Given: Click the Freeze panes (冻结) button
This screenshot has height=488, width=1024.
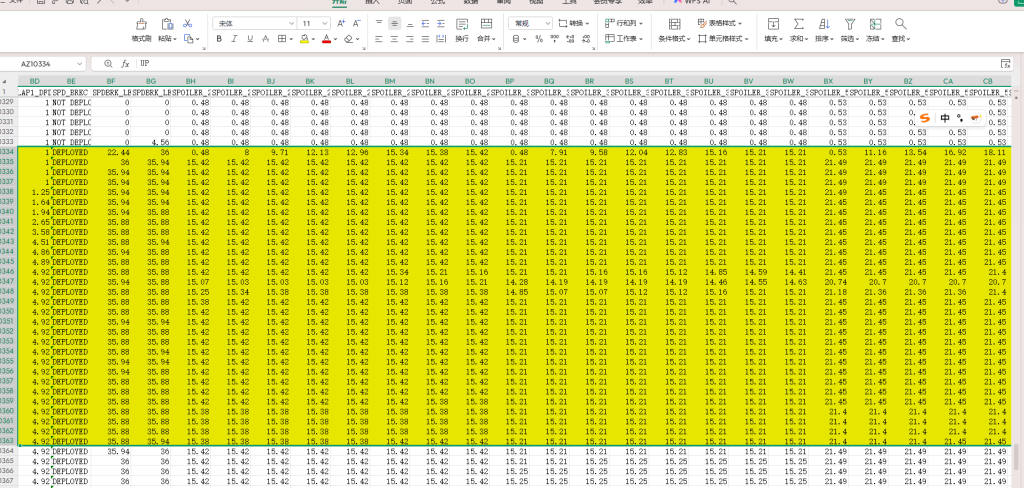Looking at the screenshot, I should coord(875,30).
